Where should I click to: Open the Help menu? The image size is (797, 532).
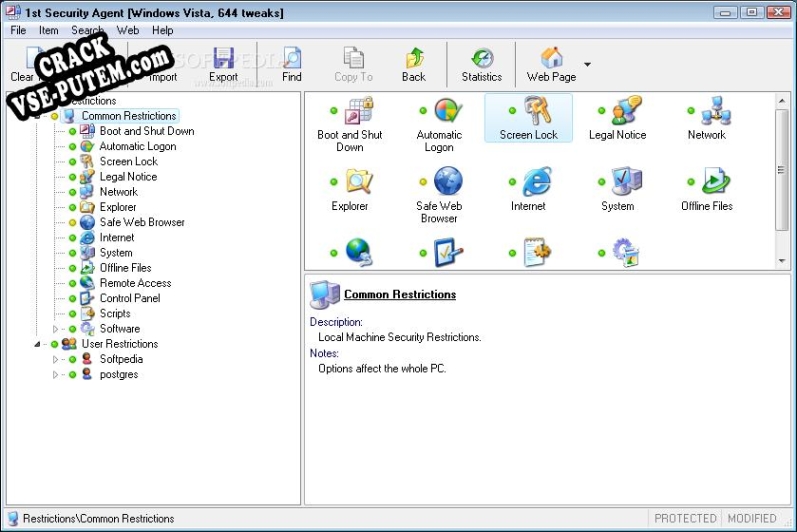[x=163, y=30]
